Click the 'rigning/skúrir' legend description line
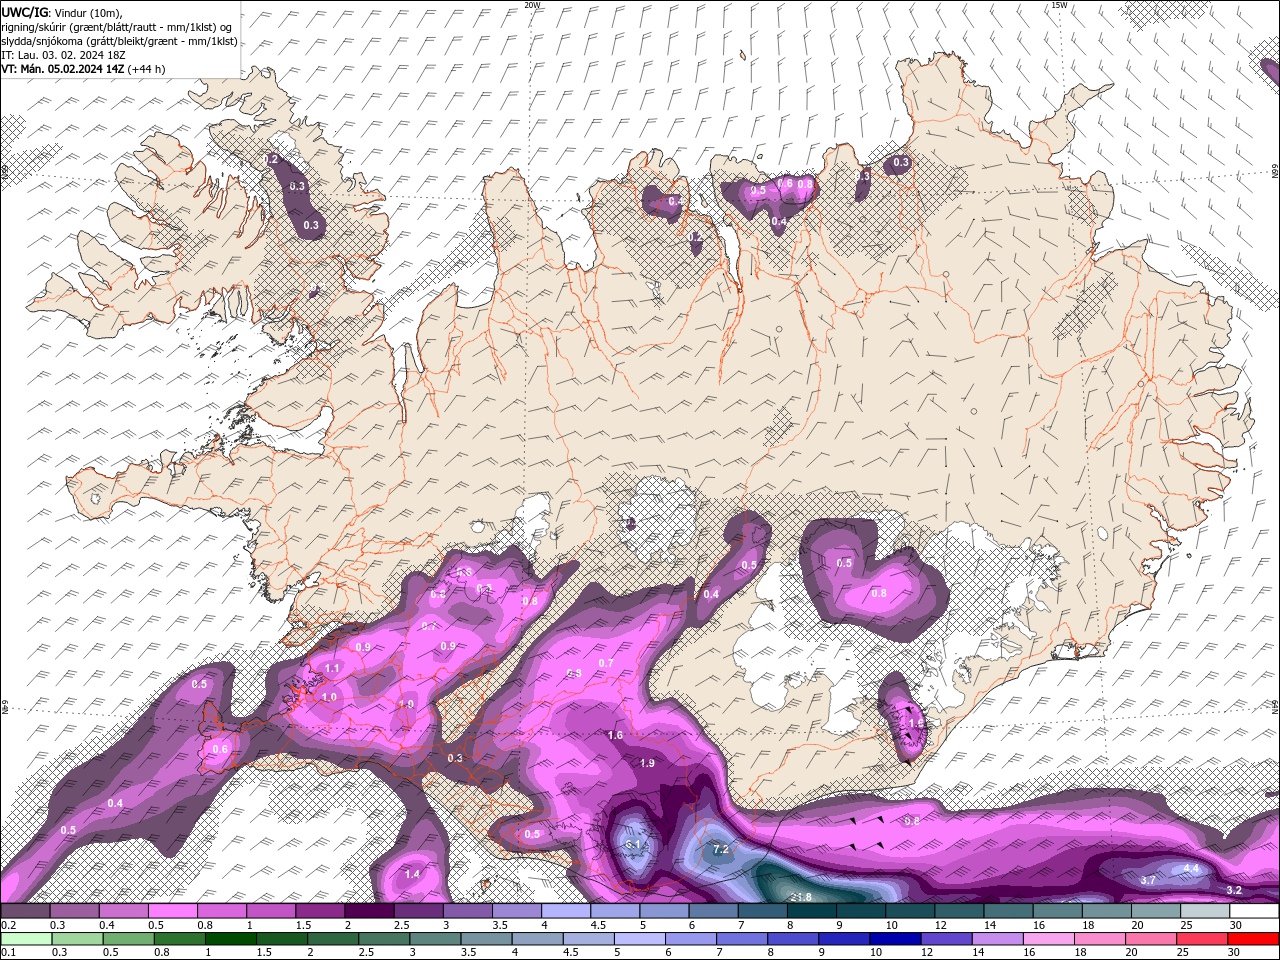 (116, 26)
